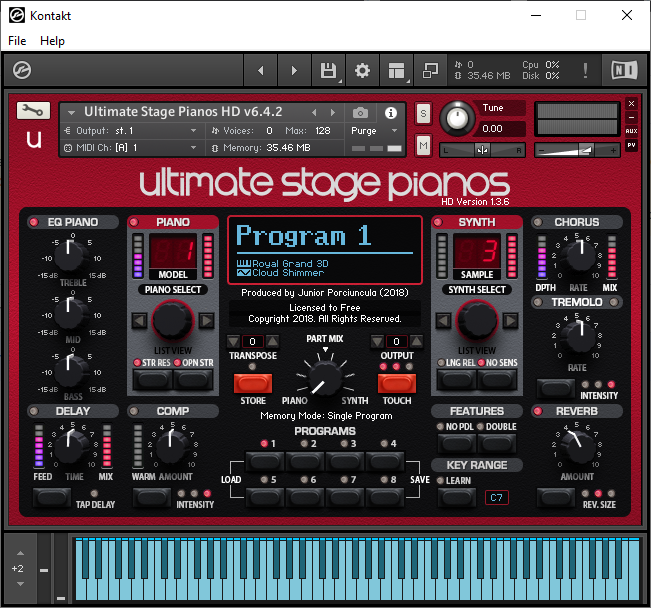Open the File menu
Viewport: 651px width, 608px height.
pos(17,41)
